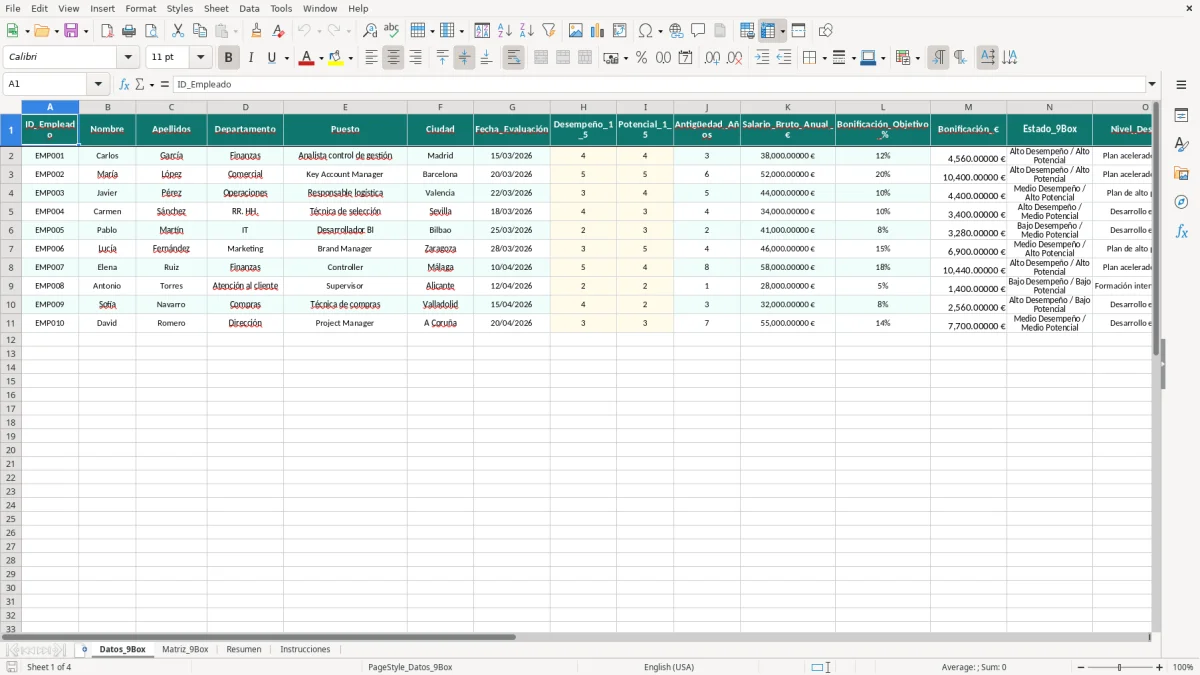Viewport: 1200px width, 675px height.
Task: Toggle Underline formatting
Action: (271, 58)
